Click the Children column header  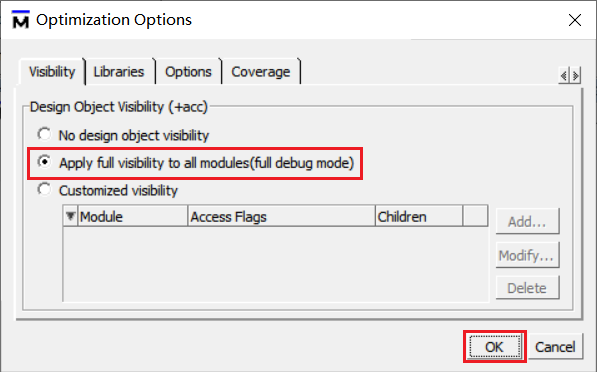(x=419, y=216)
